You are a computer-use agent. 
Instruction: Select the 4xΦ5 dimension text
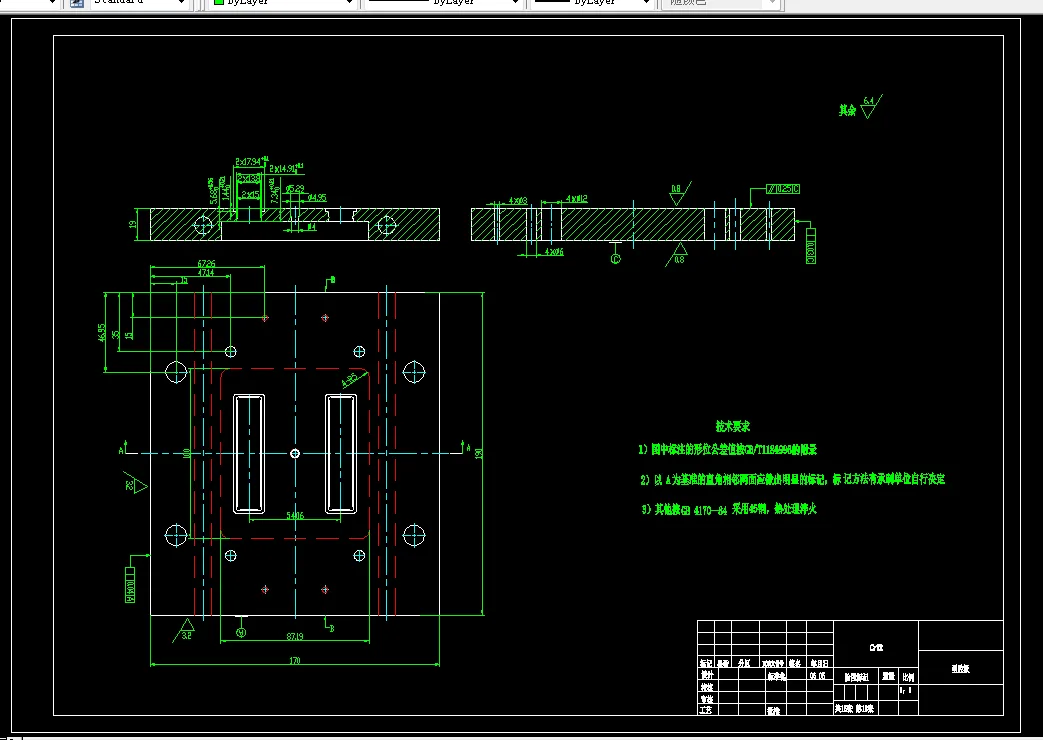coord(554,252)
